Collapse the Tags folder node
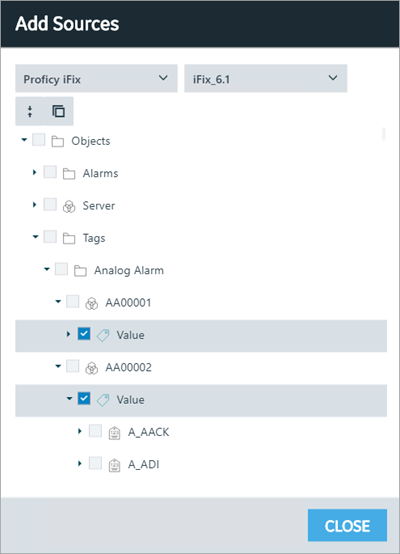This screenshot has width=400, height=554. (35, 237)
